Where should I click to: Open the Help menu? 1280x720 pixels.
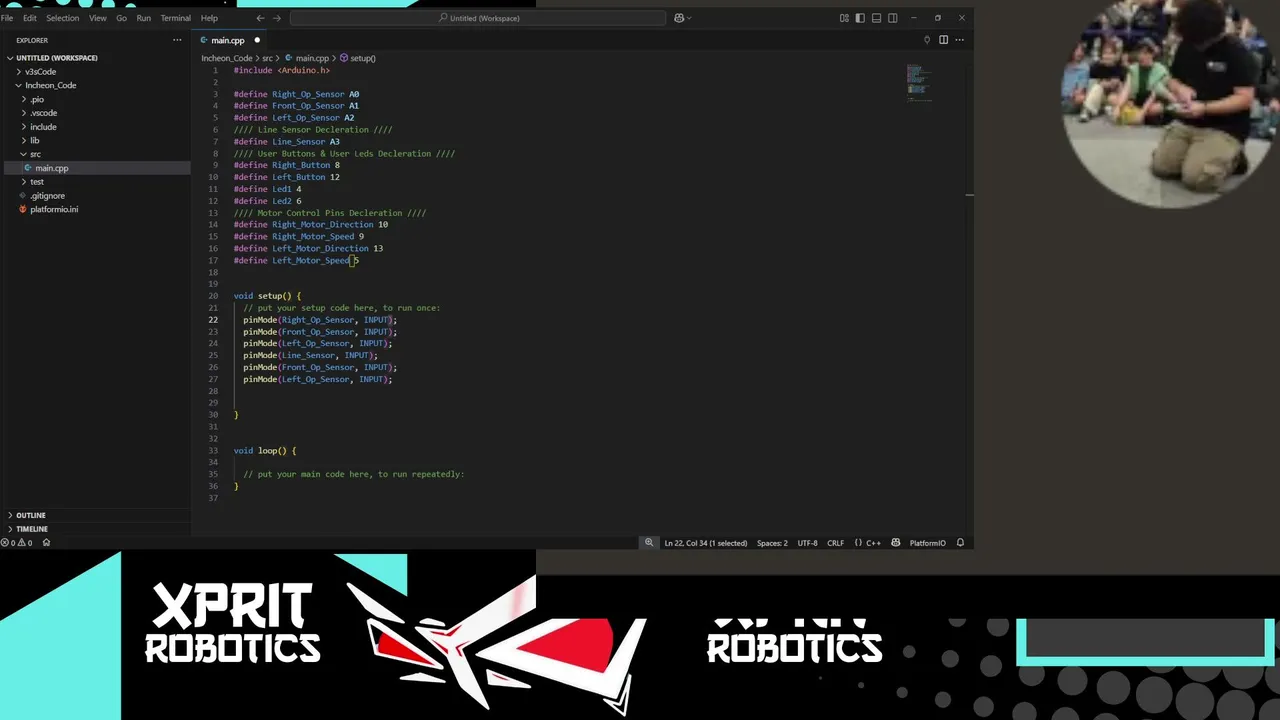pos(209,18)
